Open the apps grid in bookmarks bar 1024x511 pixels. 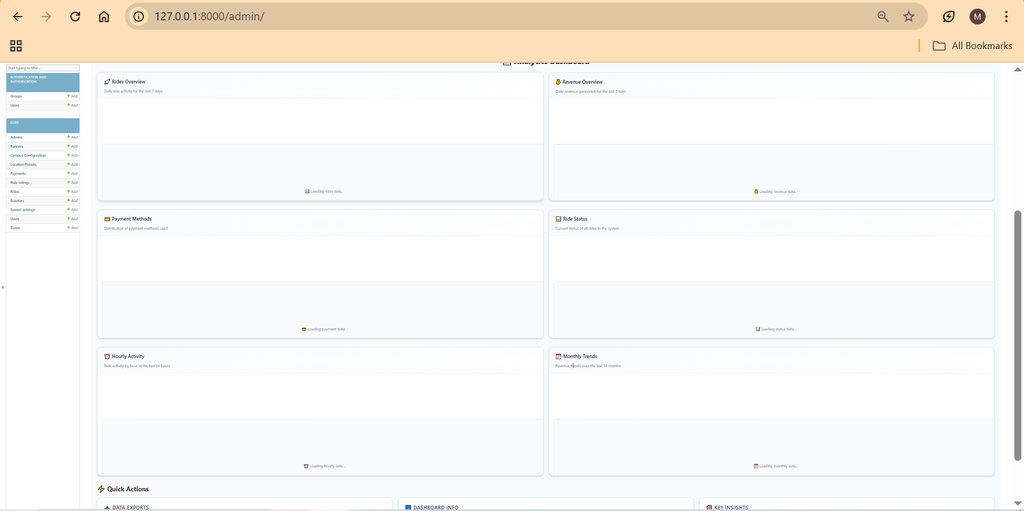tap(16, 46)
